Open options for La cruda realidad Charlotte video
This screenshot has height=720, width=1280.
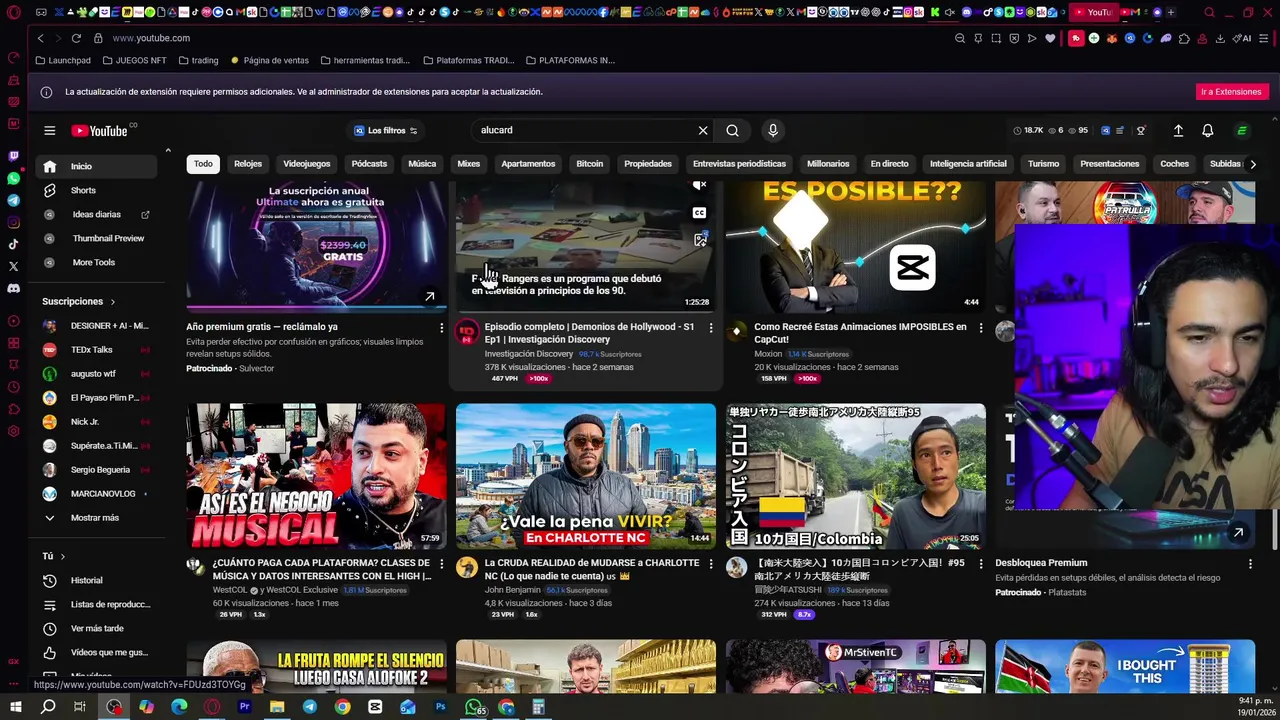[711, 563]
